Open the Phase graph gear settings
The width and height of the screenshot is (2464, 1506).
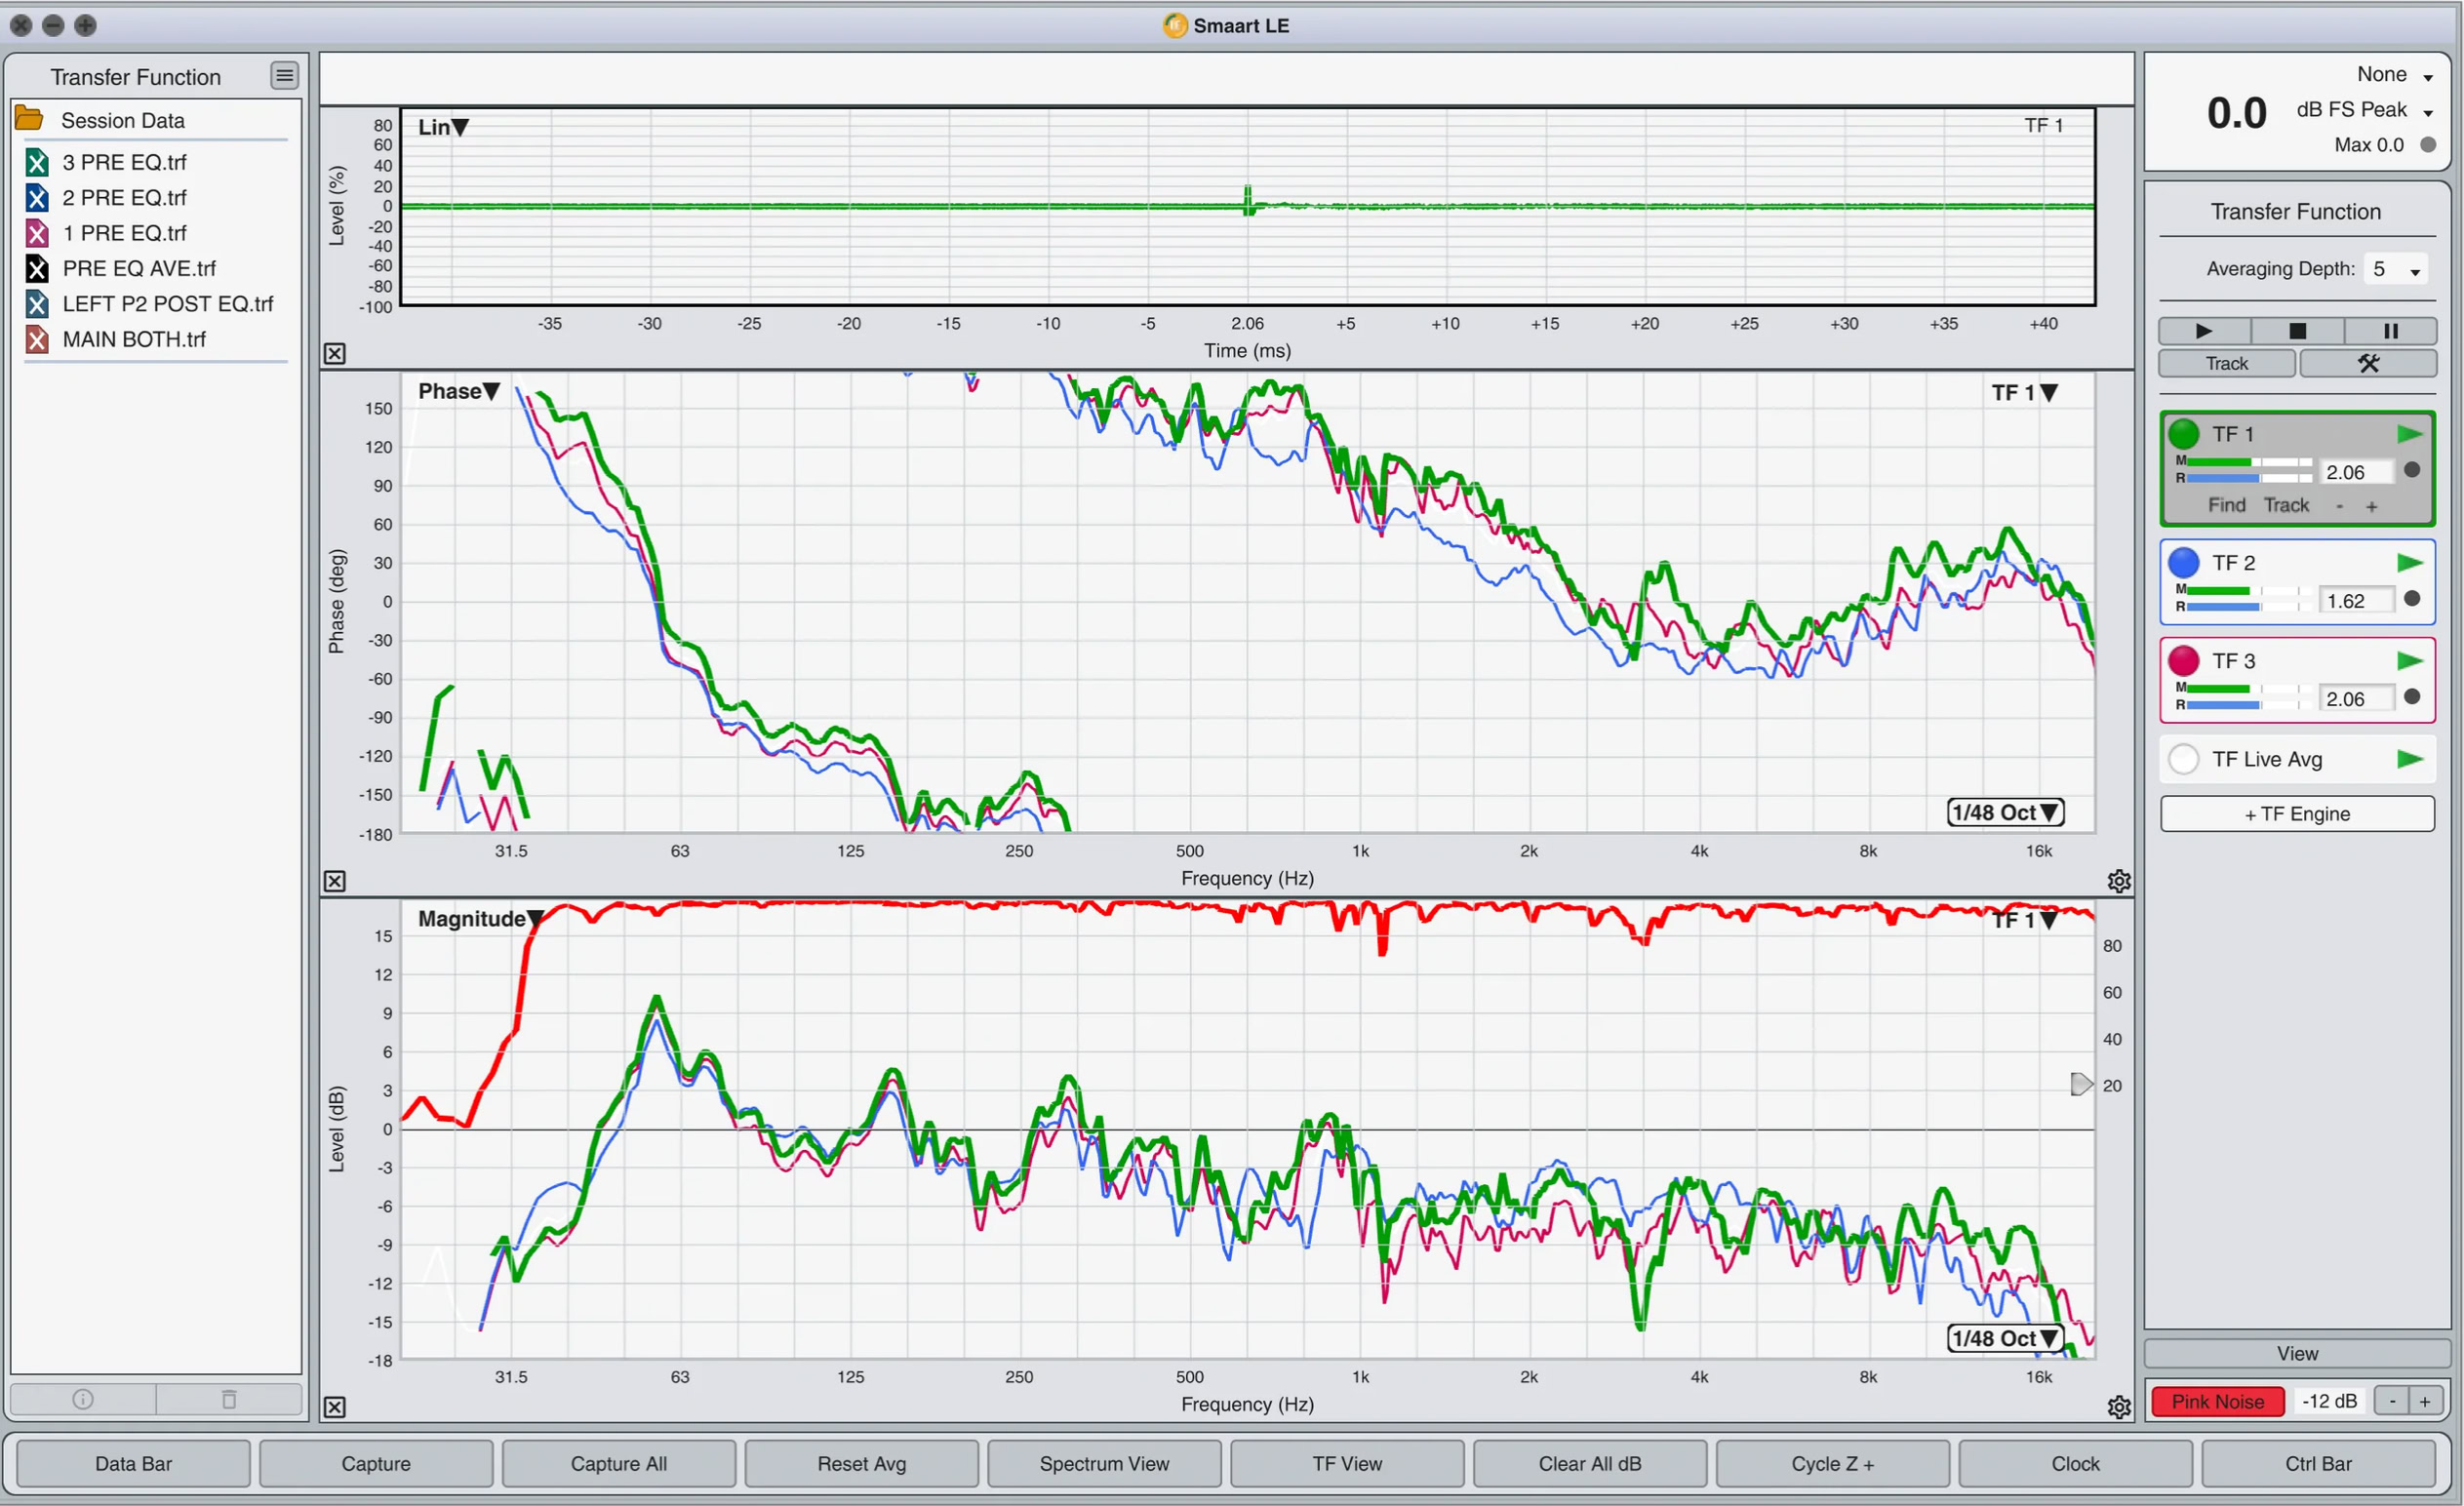(x=2118, y=881)
